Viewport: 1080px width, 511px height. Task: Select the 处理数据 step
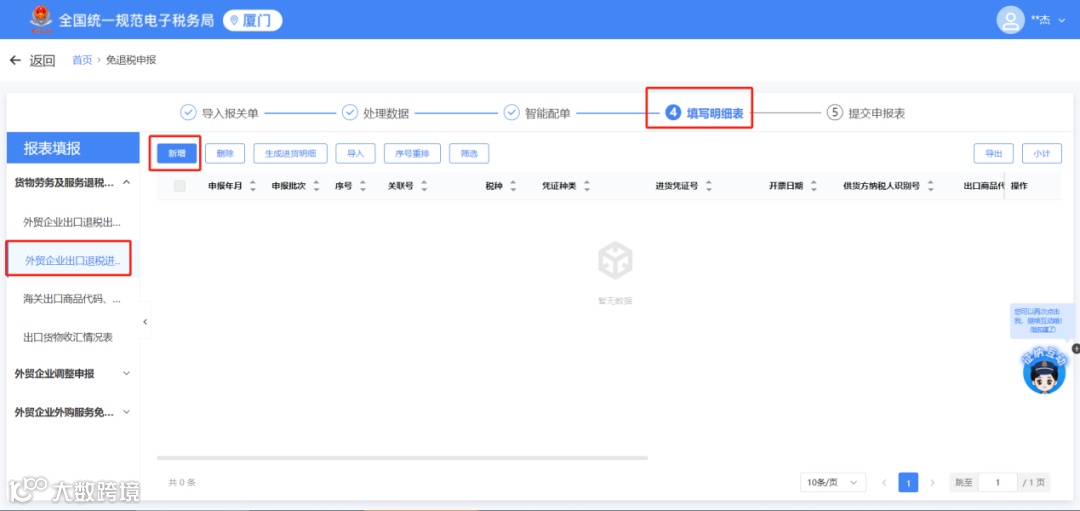375,113
